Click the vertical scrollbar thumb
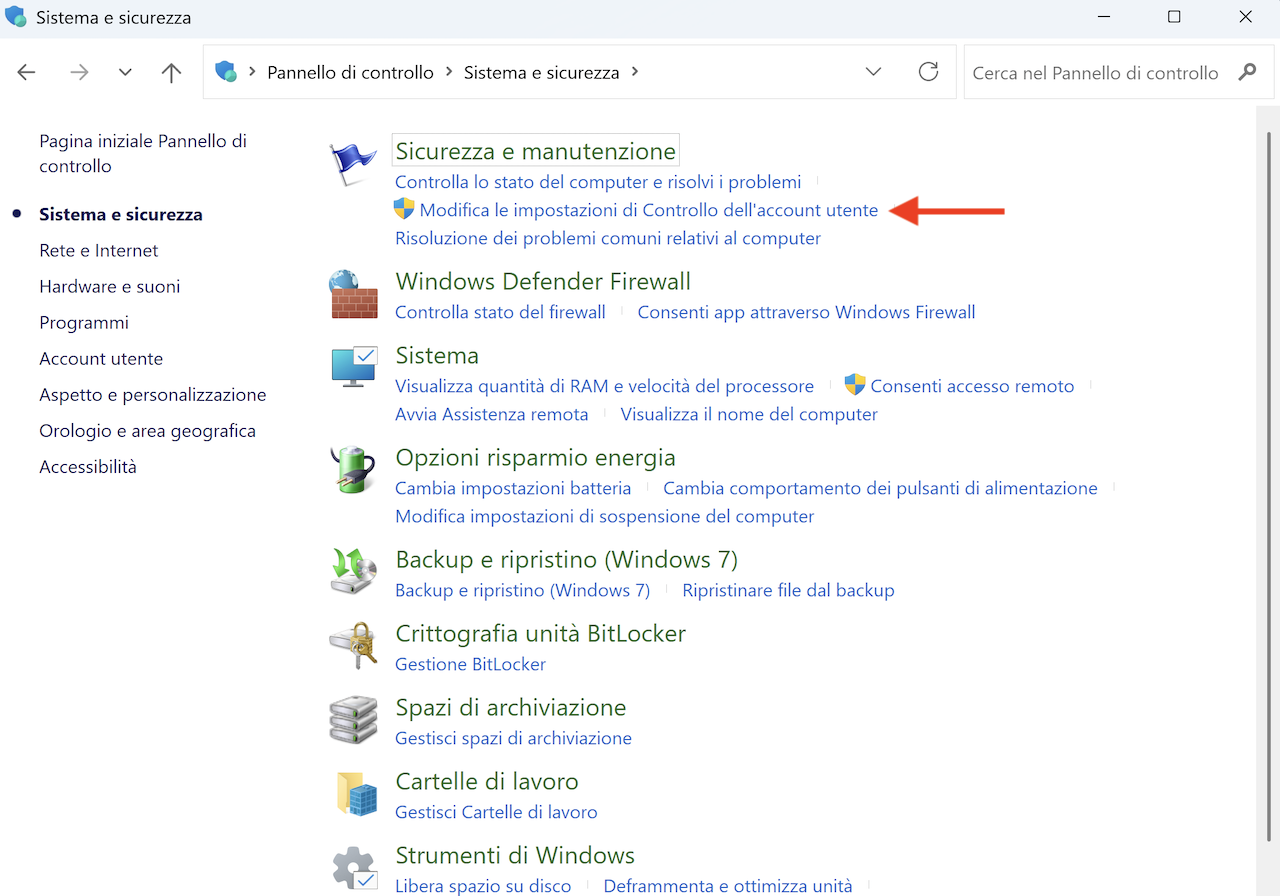Screen dimensions: 1280x896 pos(1269,485)
